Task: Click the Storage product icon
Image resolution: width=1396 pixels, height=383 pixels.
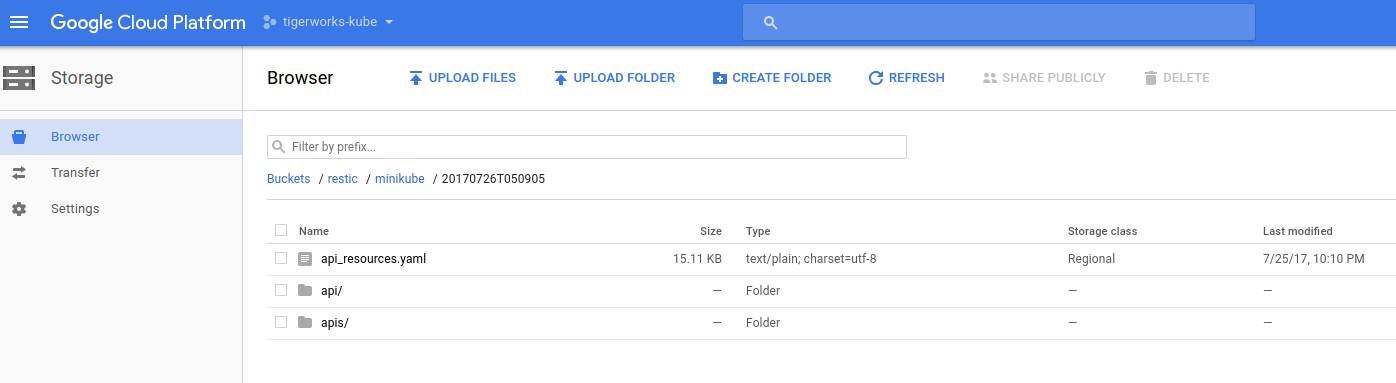Action: coord(19,78)
